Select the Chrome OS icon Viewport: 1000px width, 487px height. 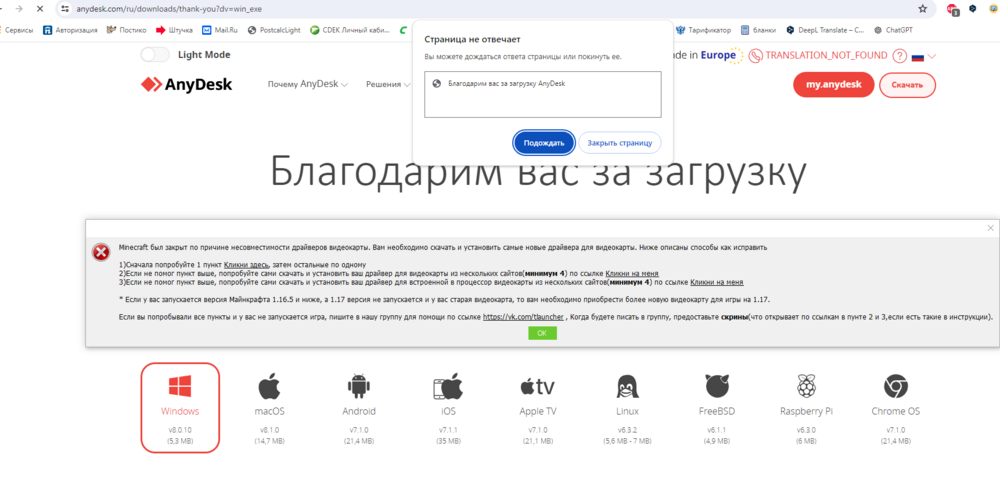point(896,386)
